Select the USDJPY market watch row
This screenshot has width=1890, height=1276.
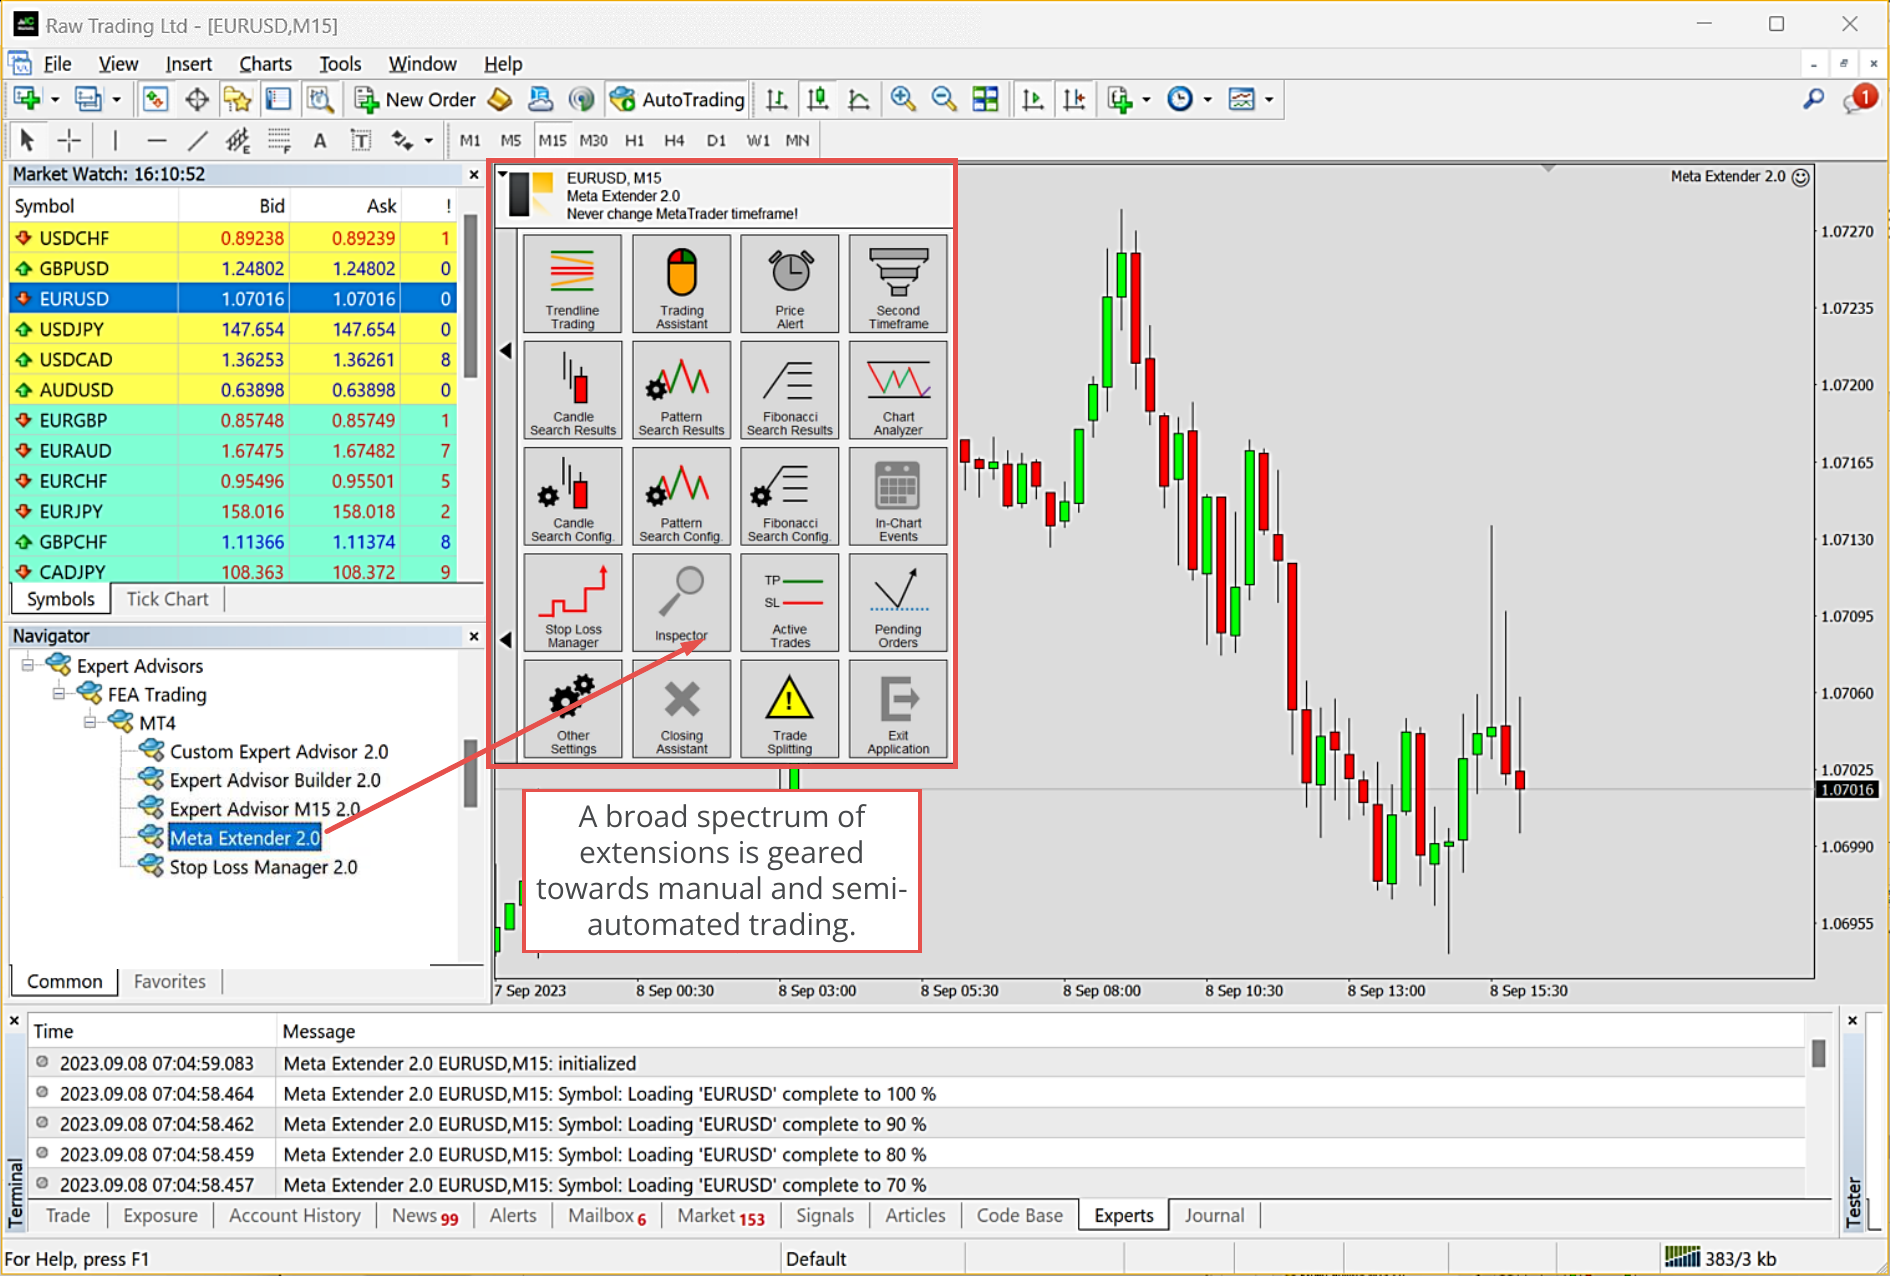pos(233,329)
